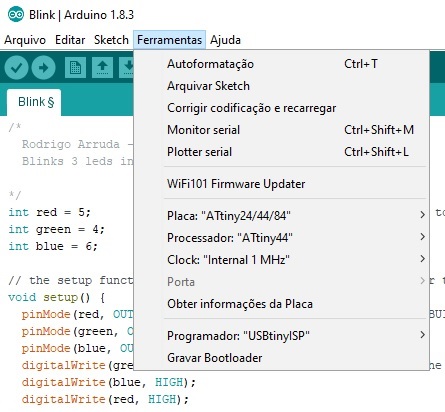445x412 pixels.
Task: Open the Programador USBtinyISP submenu
Action: coord(296,335)
